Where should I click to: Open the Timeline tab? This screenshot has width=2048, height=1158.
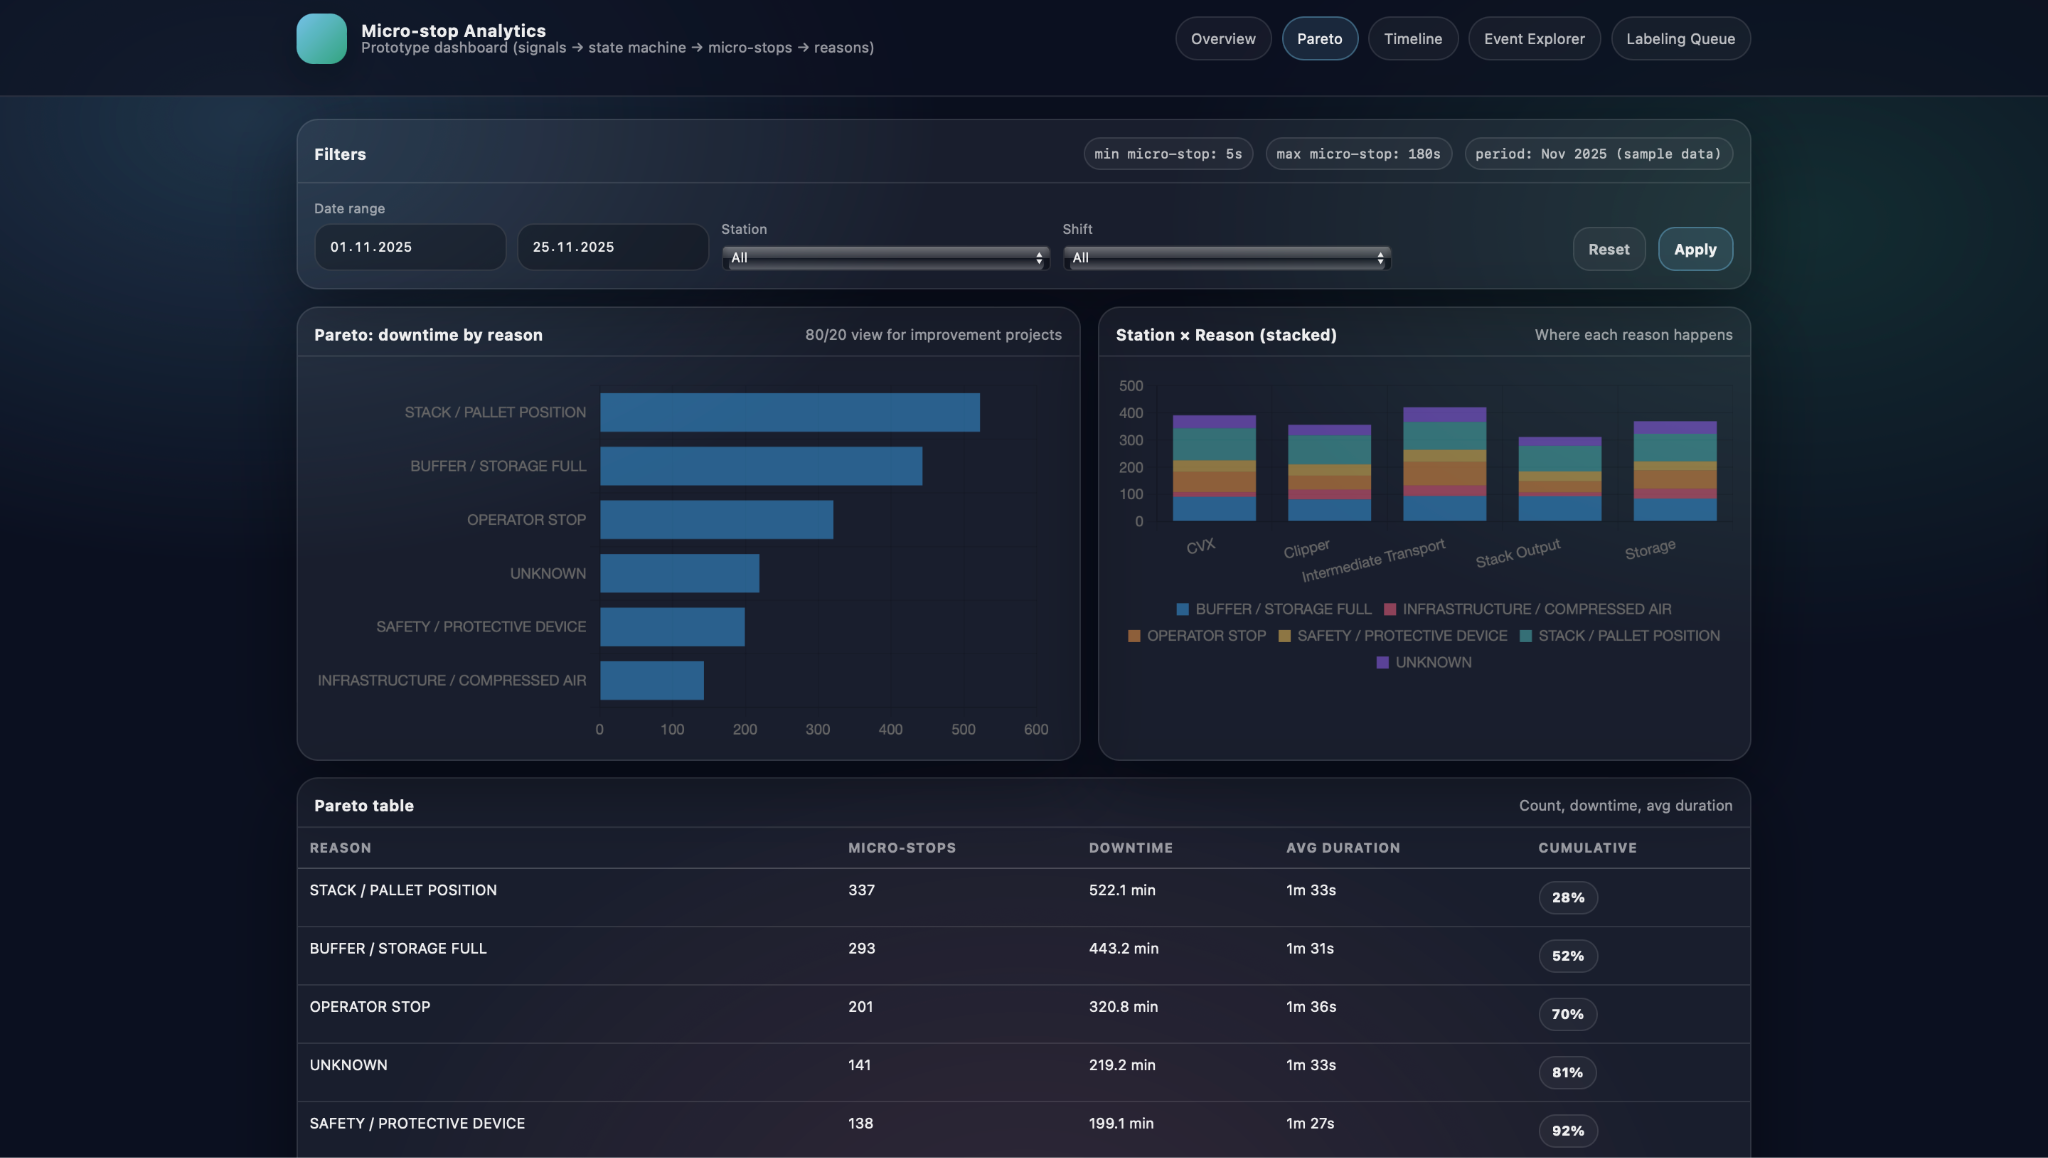click(1412, 39)
